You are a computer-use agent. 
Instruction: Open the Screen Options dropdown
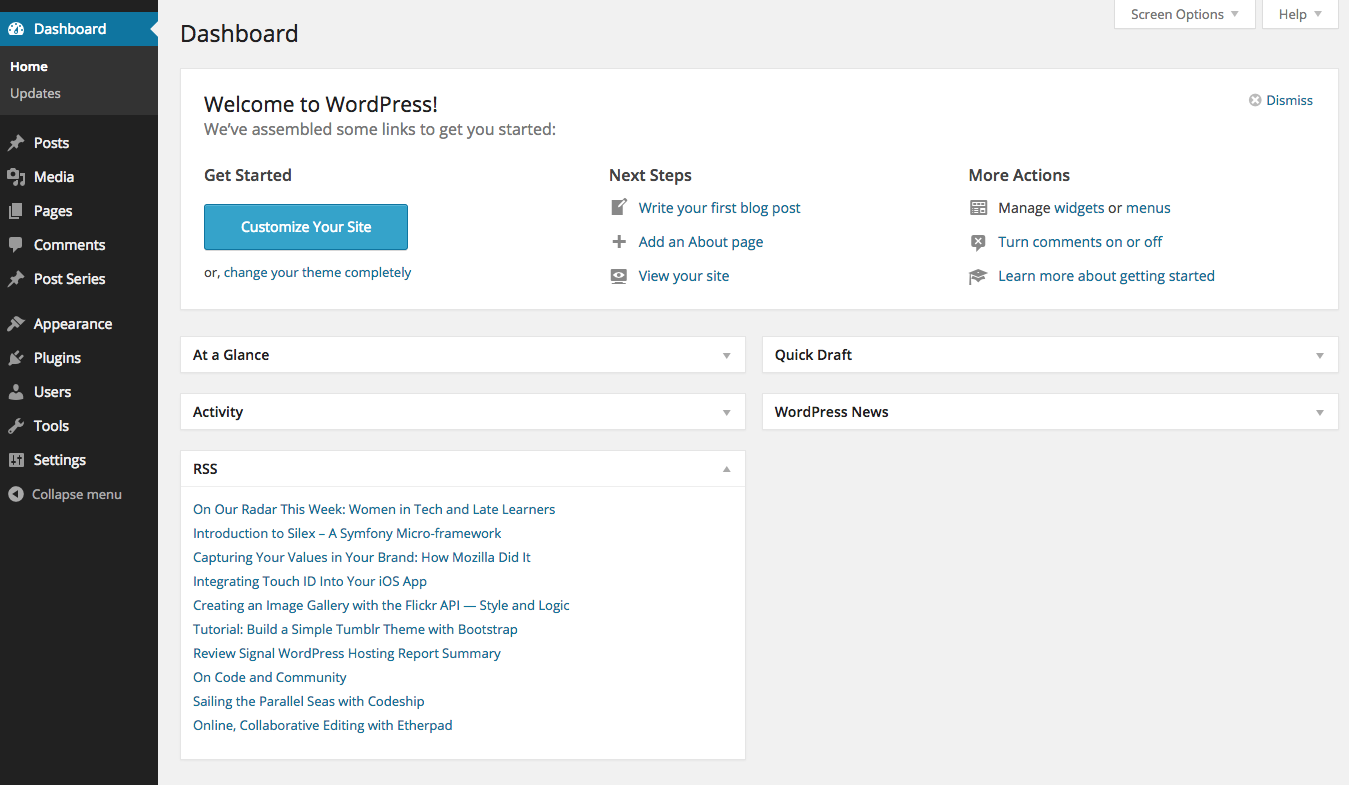coord(1185,14)
